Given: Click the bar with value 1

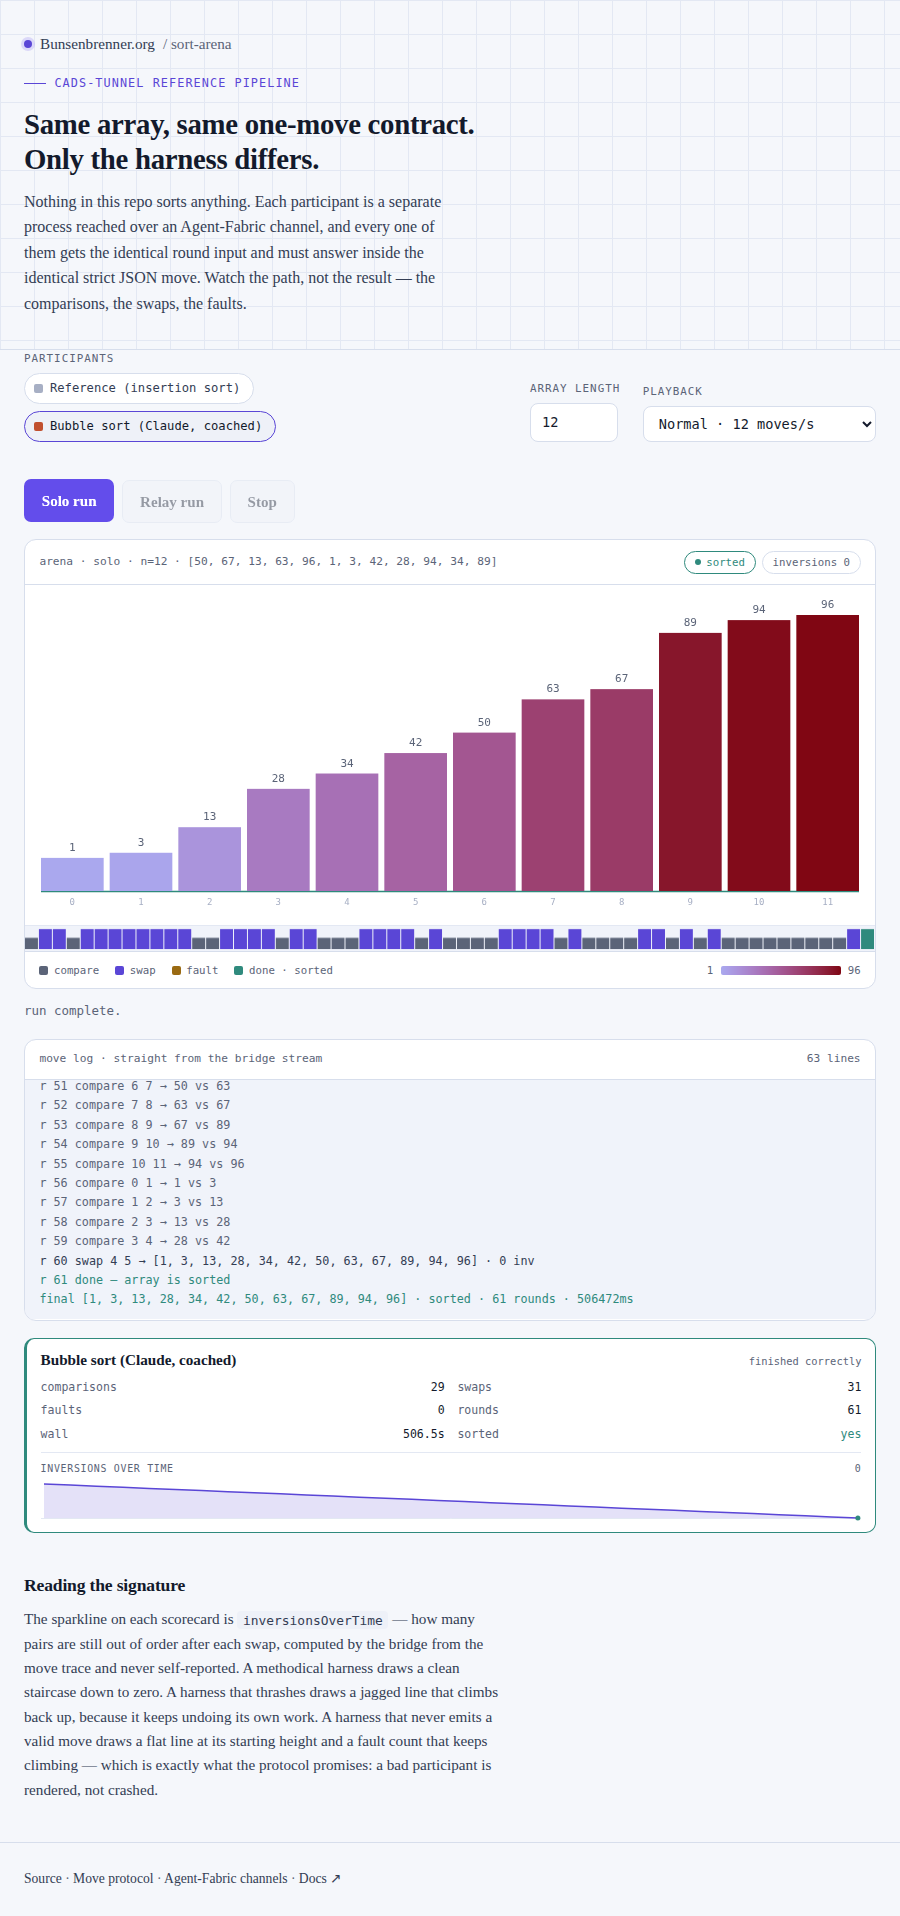Looking at the screenshot, I should (72, 874).
